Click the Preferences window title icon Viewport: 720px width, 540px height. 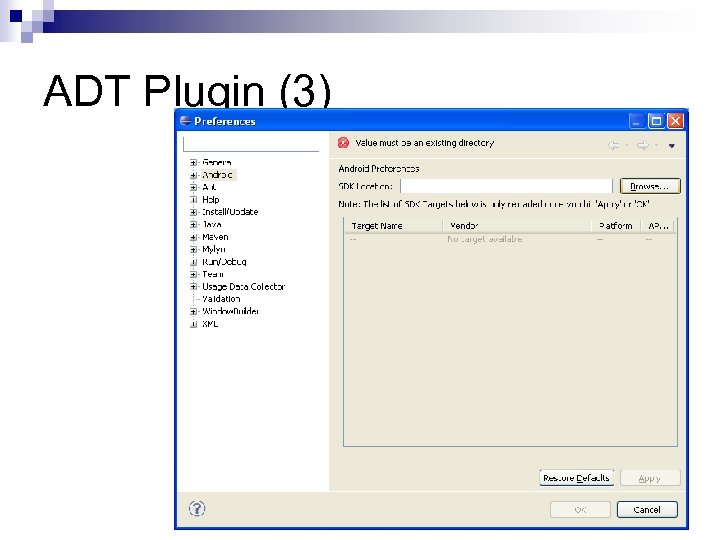185,121
